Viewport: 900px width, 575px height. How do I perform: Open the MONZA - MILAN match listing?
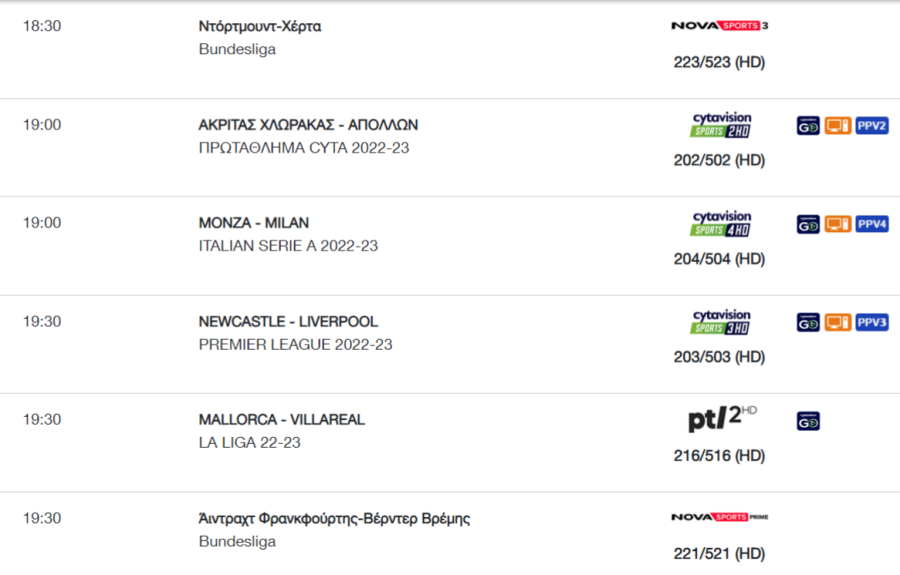[x=254, y=223]
